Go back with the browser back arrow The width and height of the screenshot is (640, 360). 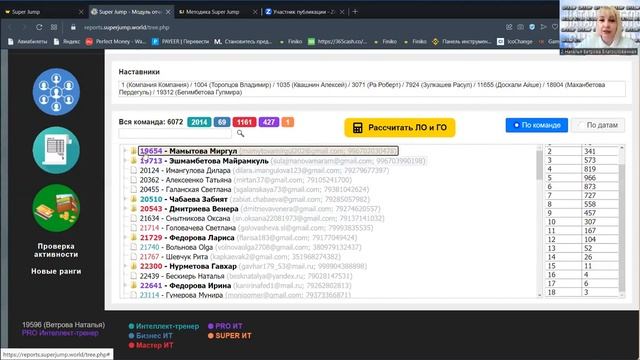tap(11, 27)
